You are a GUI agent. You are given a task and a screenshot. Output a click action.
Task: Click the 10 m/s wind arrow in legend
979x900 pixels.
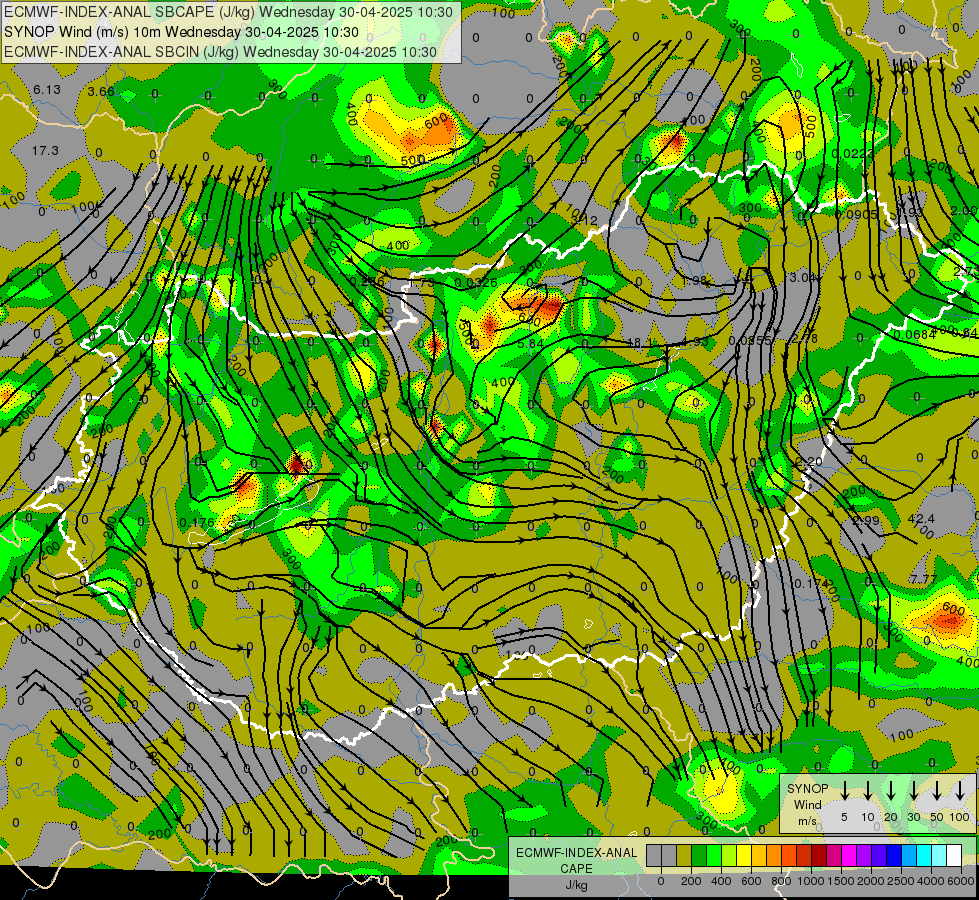click(868, 790)
